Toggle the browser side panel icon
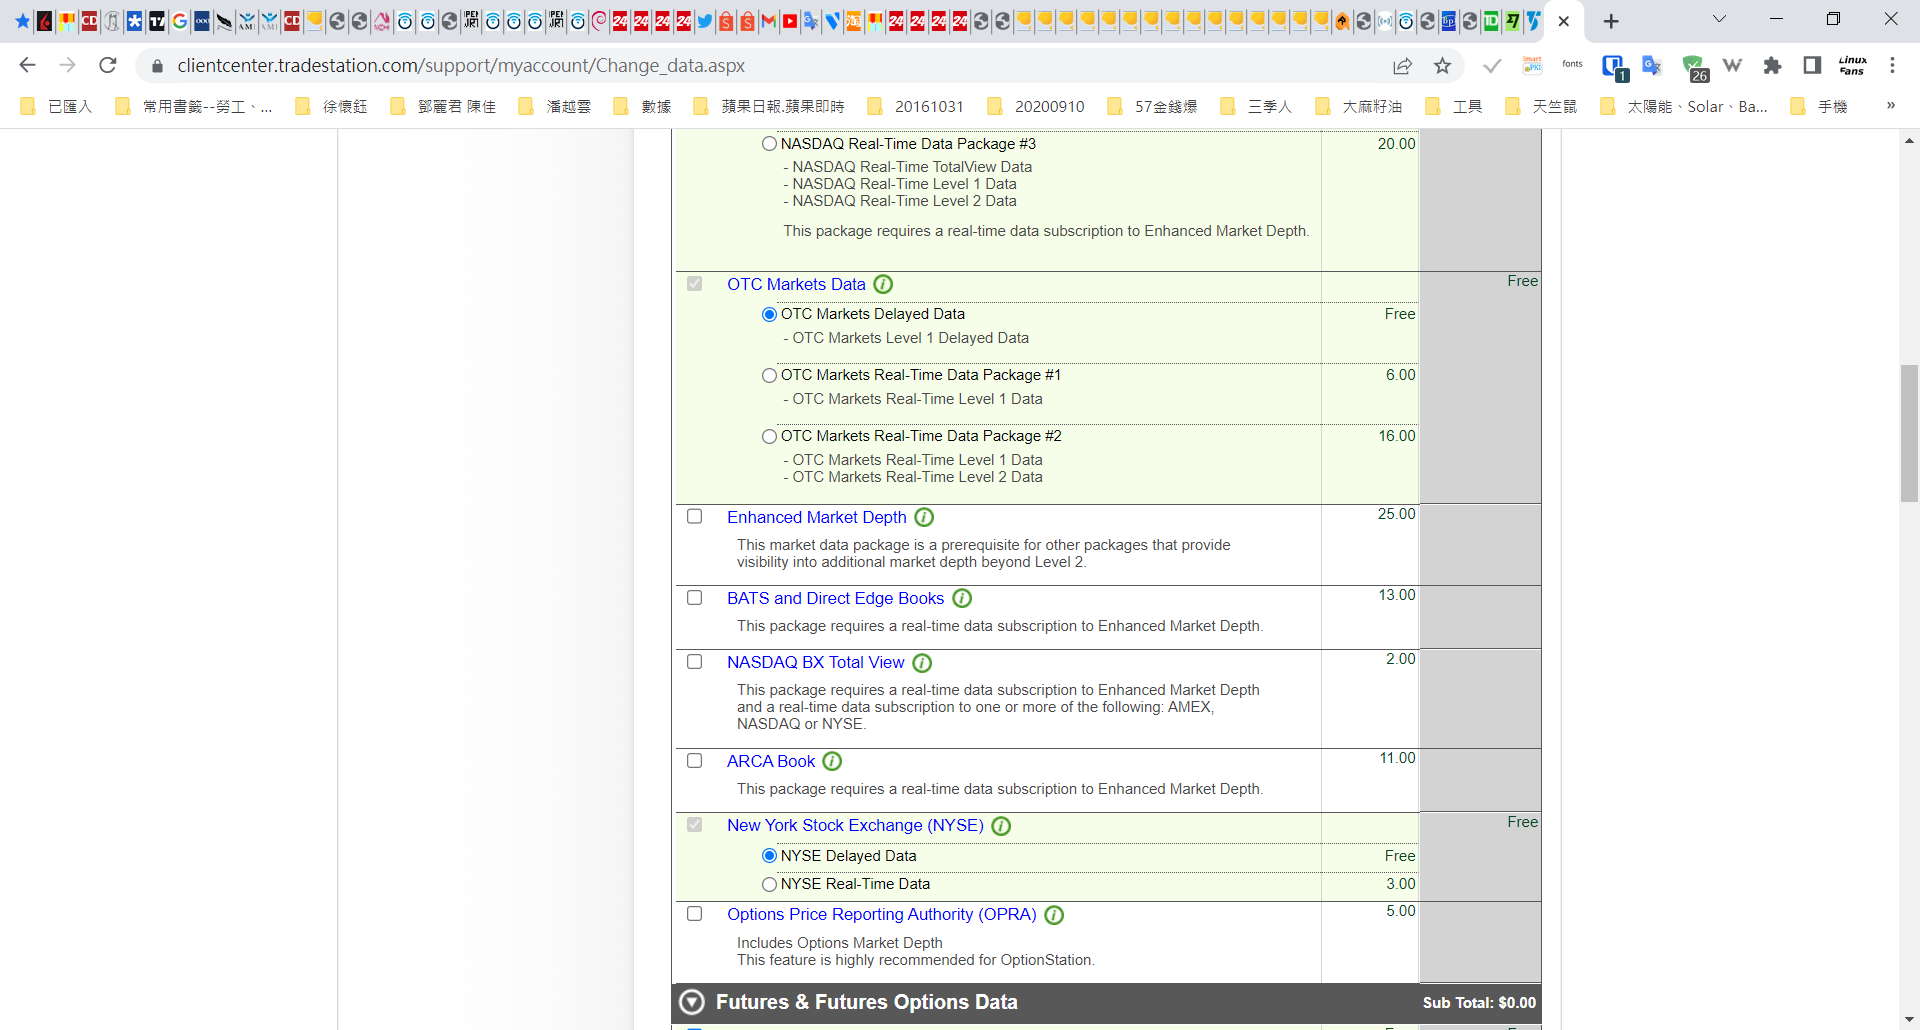 [1812, 65]
